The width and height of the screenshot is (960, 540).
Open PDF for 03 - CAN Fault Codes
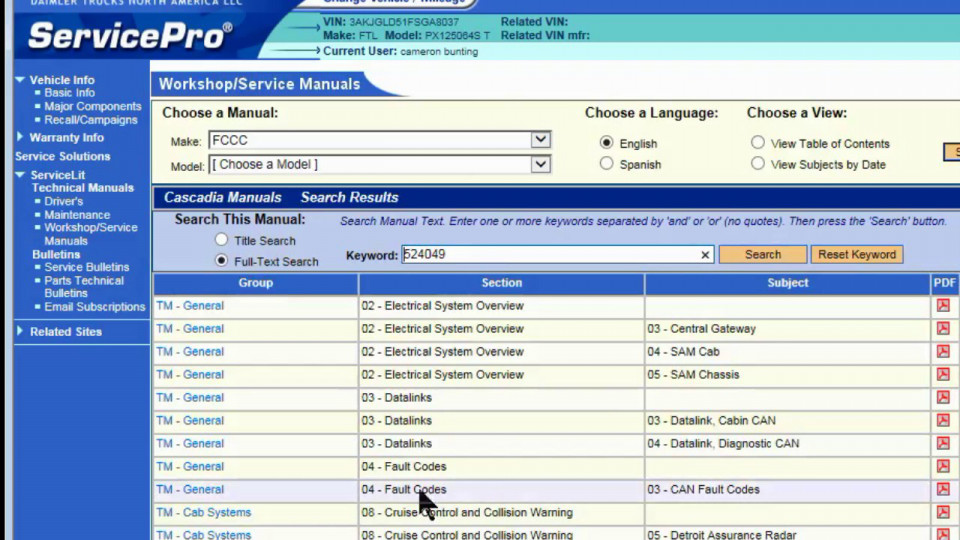(x=943, y=489)
